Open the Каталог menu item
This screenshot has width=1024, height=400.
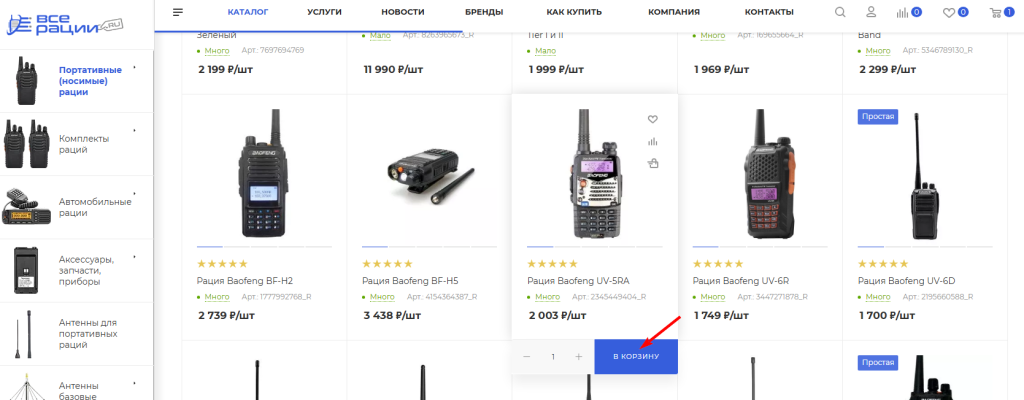tap(248, 12)
